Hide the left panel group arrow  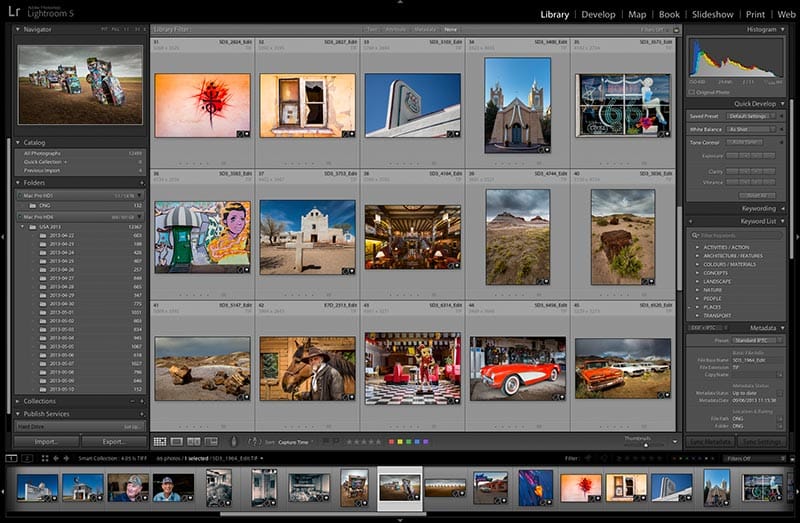coord(3,237)
